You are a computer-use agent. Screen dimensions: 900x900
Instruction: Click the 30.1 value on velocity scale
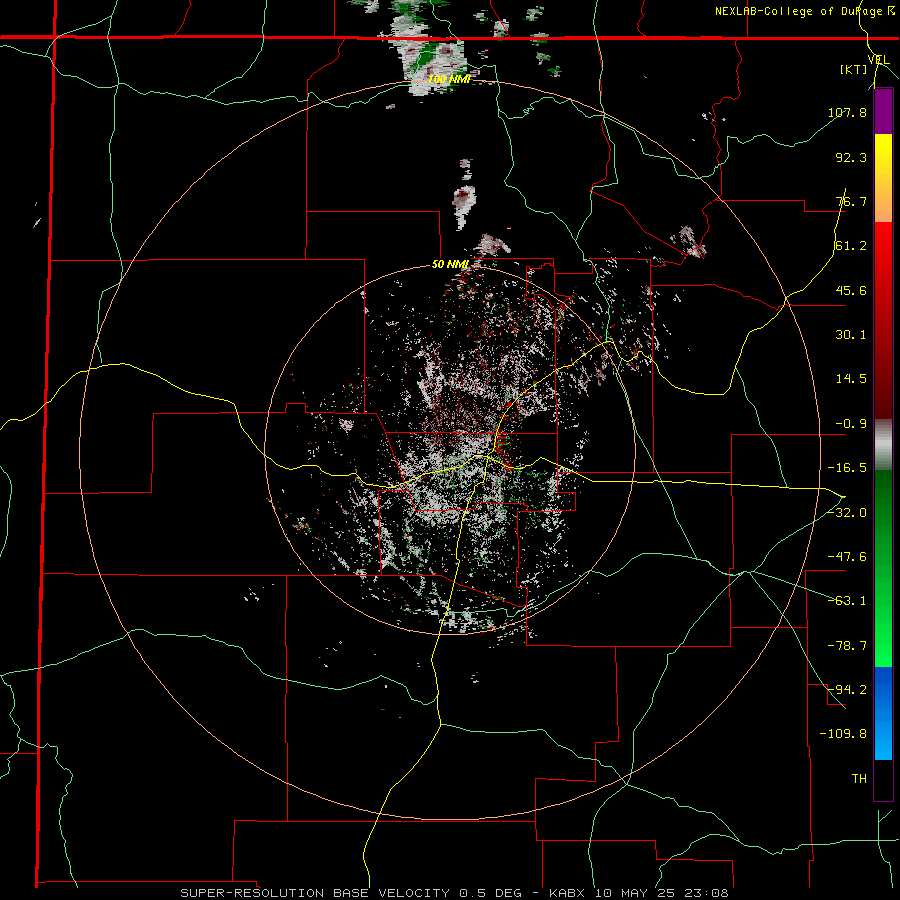(x=851, y=335)
